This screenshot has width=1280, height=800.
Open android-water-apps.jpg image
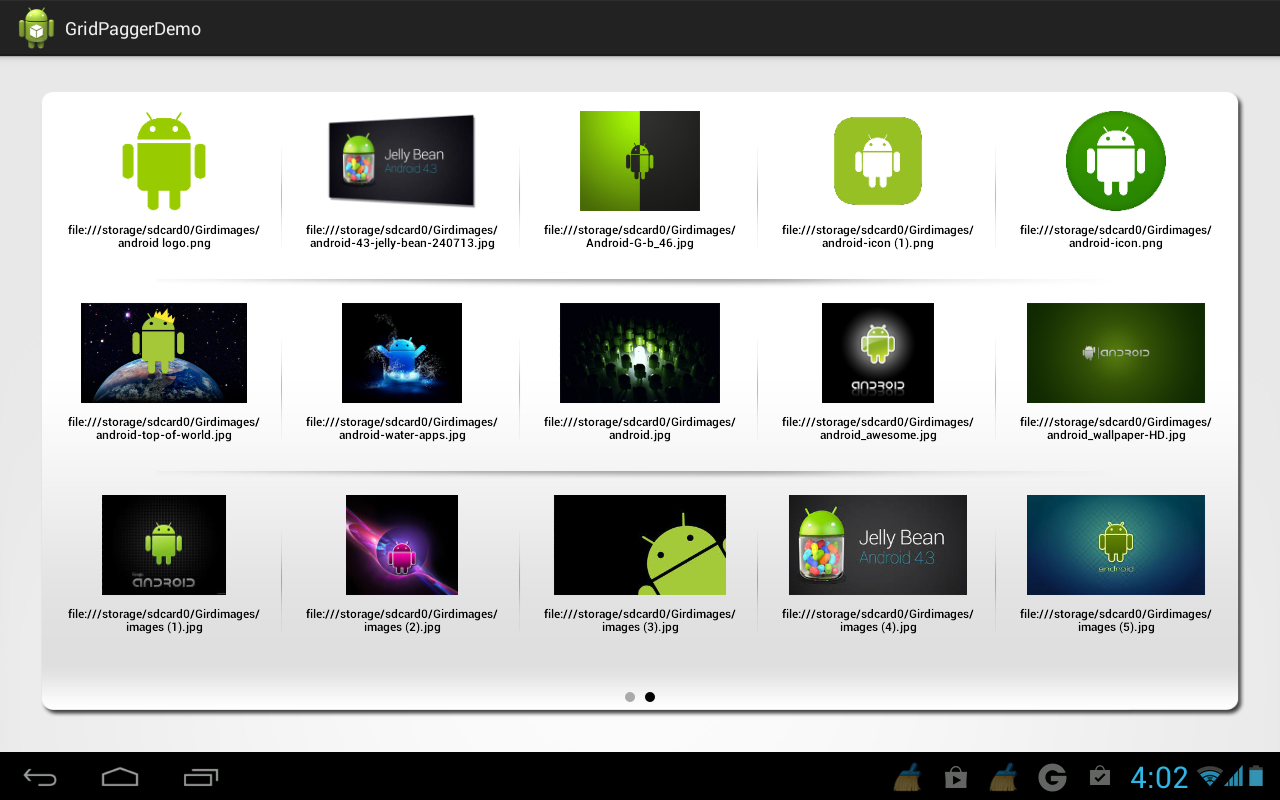pyautogui.click(x=402, y=353)
